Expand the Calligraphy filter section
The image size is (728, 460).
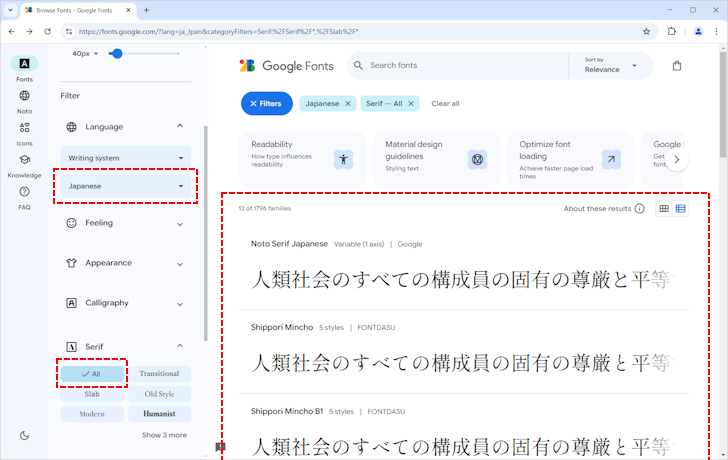[180, 304]
